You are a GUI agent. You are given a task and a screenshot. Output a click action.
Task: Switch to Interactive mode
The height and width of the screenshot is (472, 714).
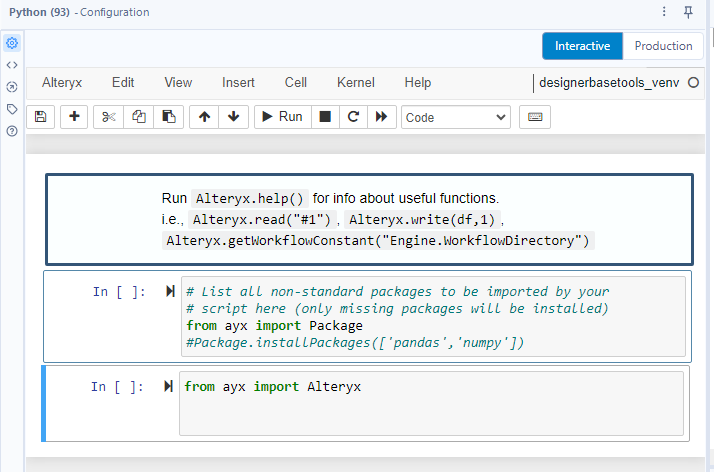(x=582, y=46)
